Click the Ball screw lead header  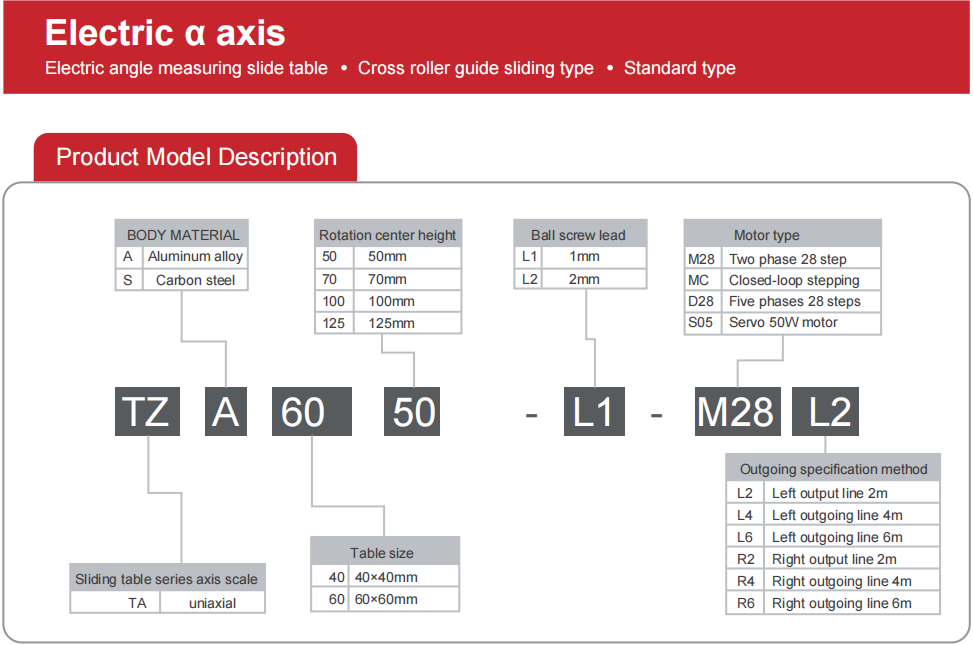pyautogui.click(x=578, y=235)
